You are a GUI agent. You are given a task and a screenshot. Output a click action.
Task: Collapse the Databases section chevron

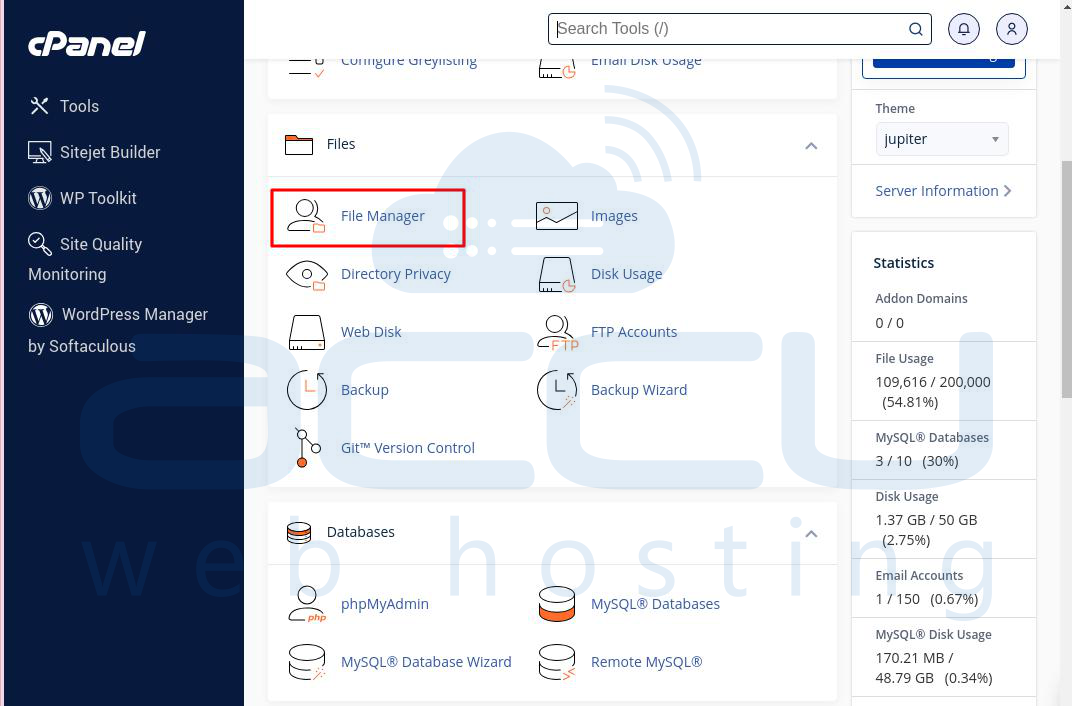(x=812, y=534)
